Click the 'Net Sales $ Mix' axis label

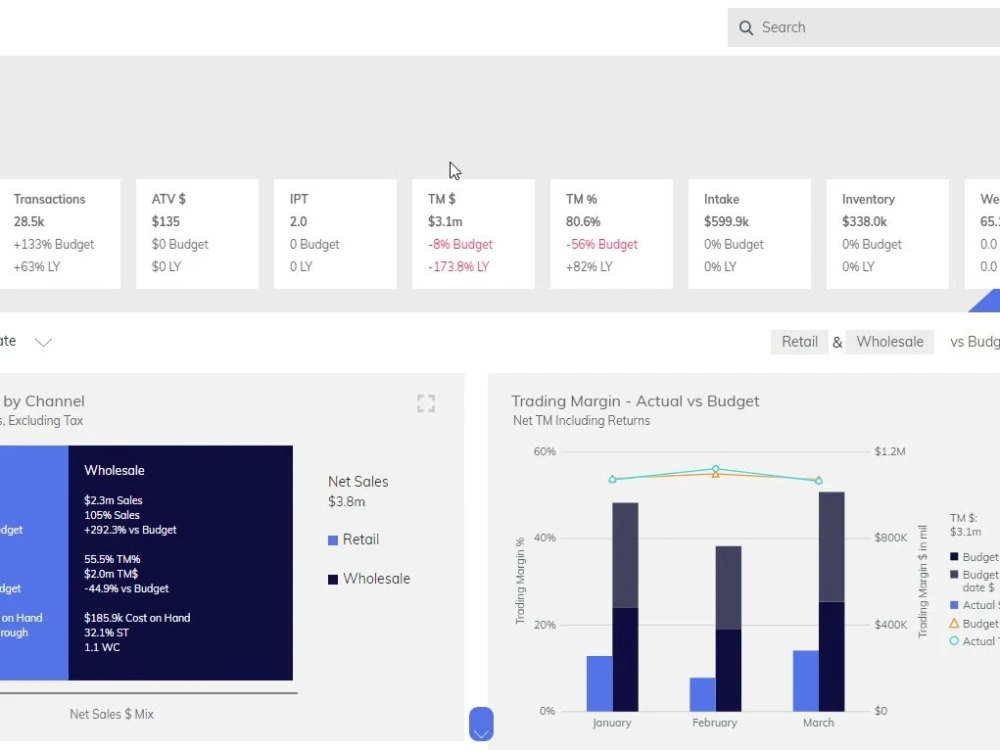(112, 714)
